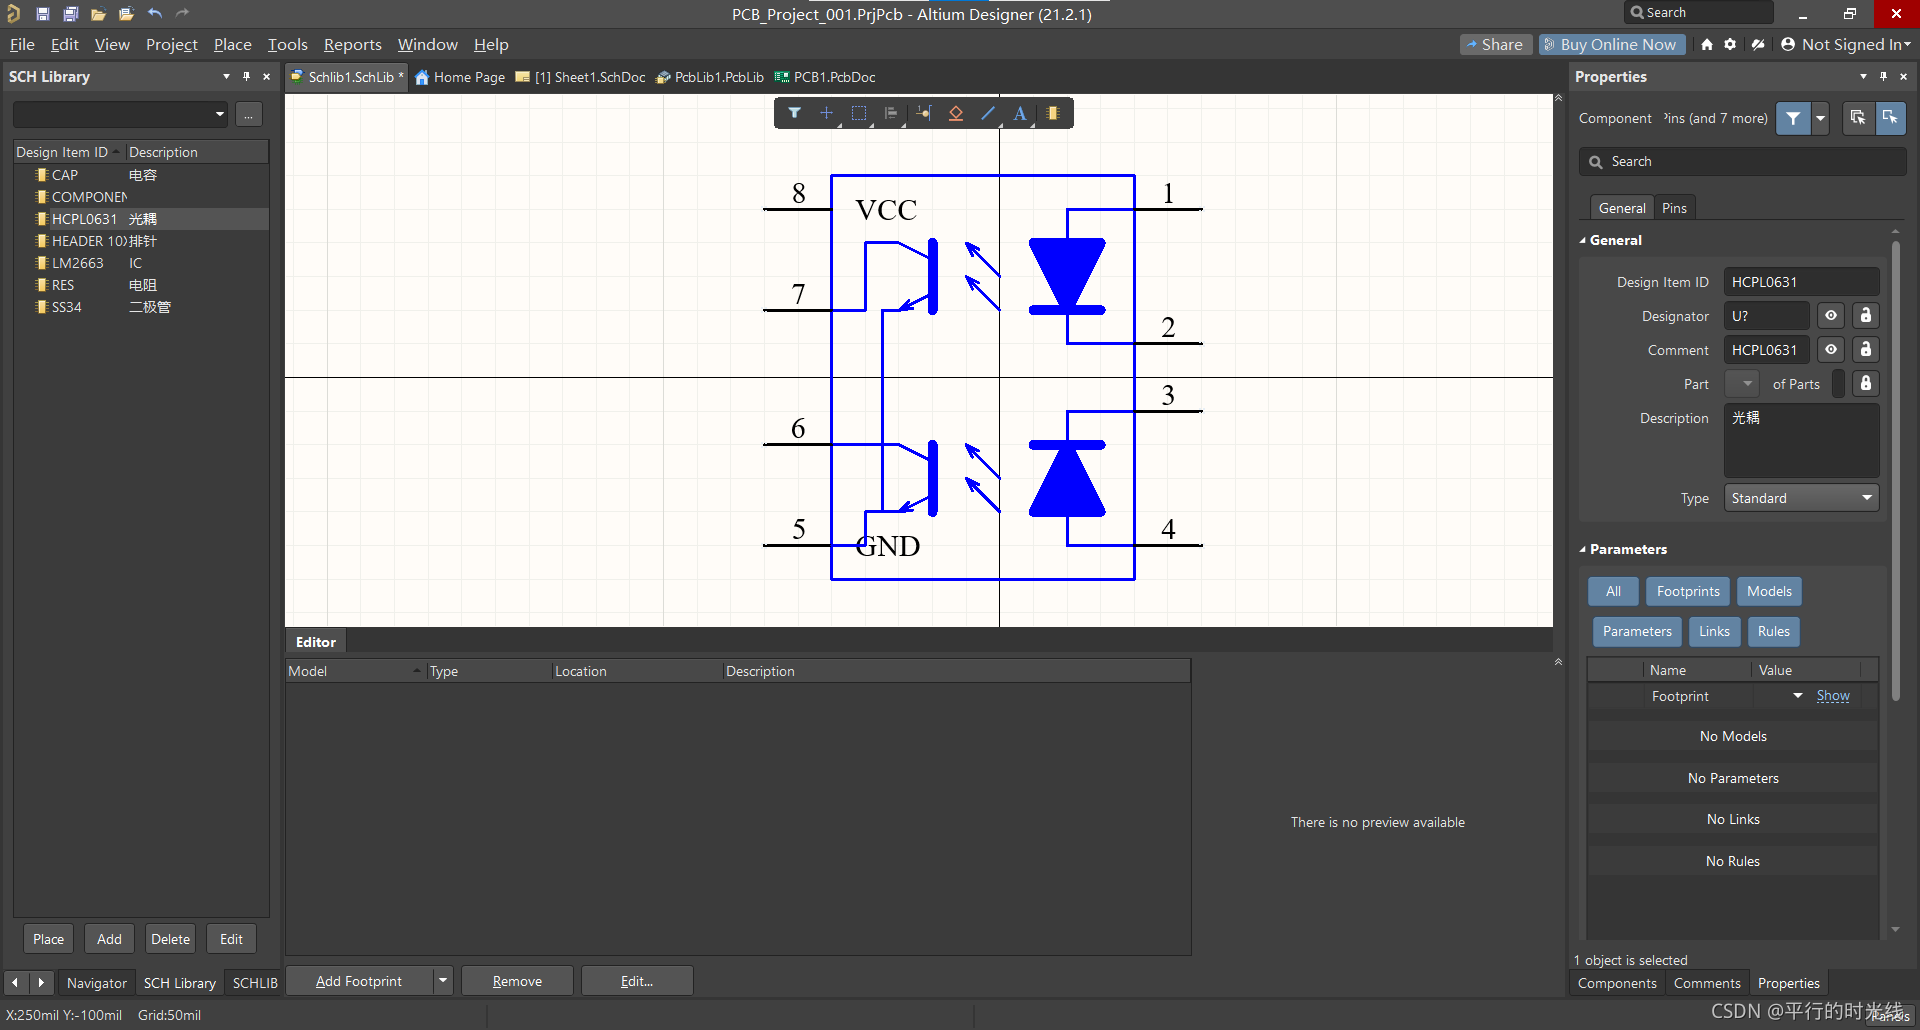
Task: Click the Buy Online Now button
Action: [1612, 44]
